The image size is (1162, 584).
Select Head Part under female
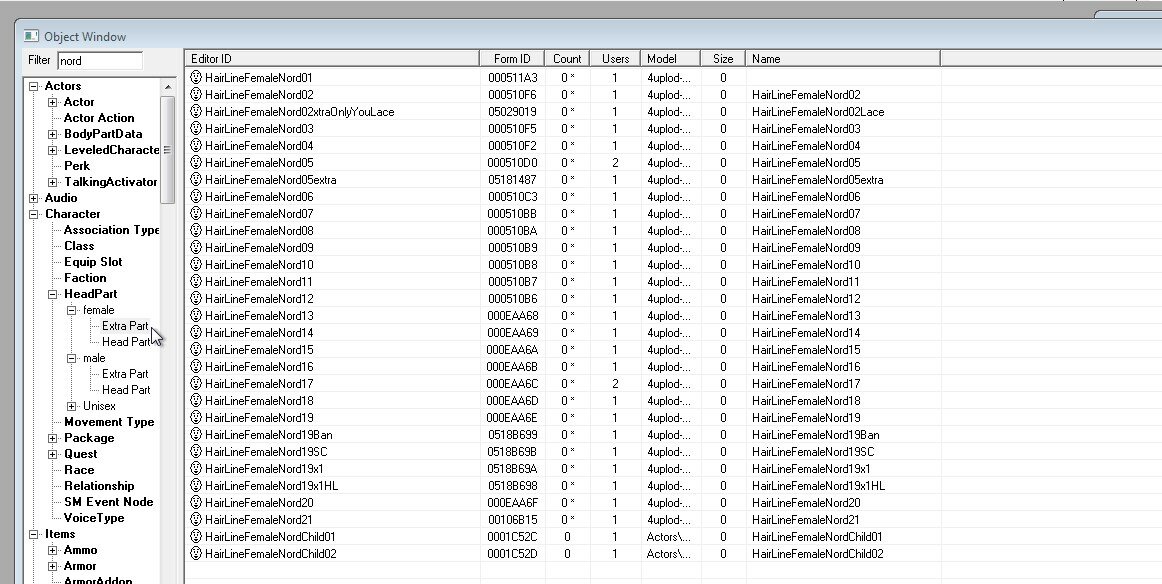(125, 342)
